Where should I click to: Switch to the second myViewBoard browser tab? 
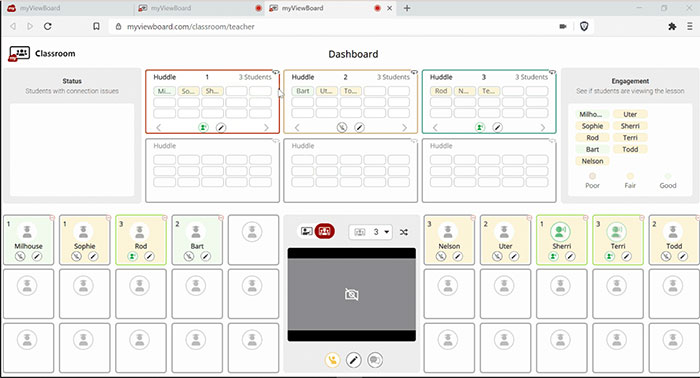[x=199, y=8]
